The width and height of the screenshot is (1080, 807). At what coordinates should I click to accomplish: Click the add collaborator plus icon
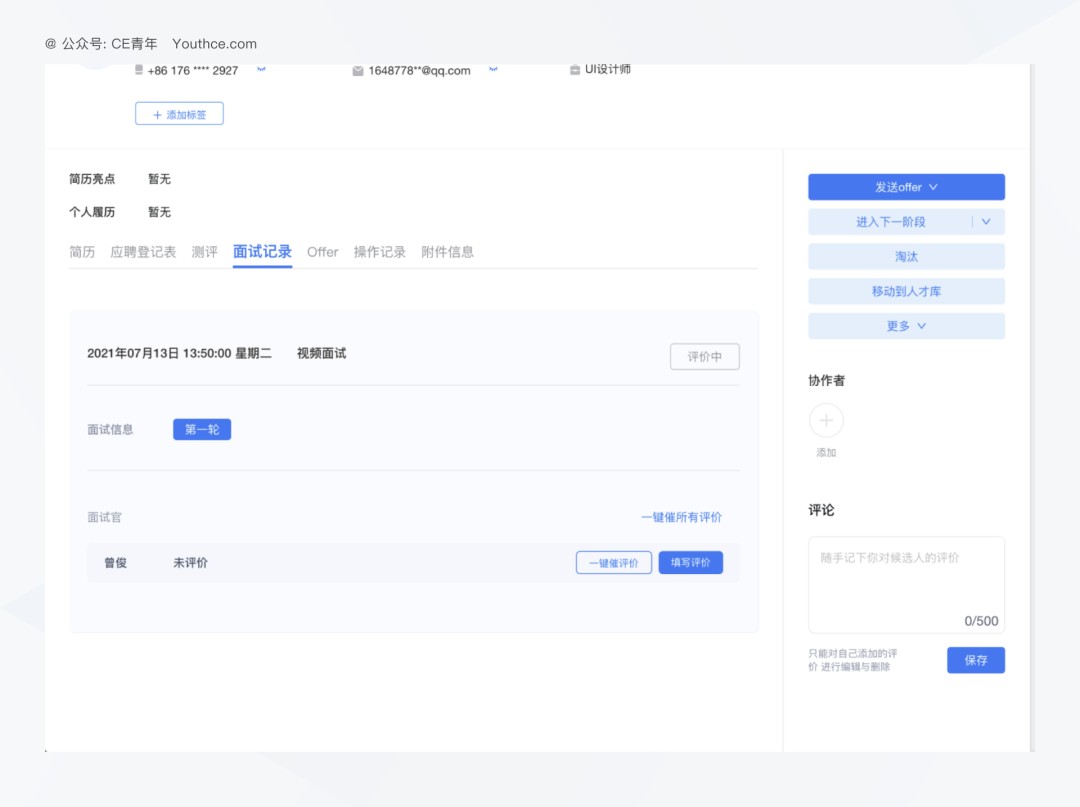click(826, 421)
